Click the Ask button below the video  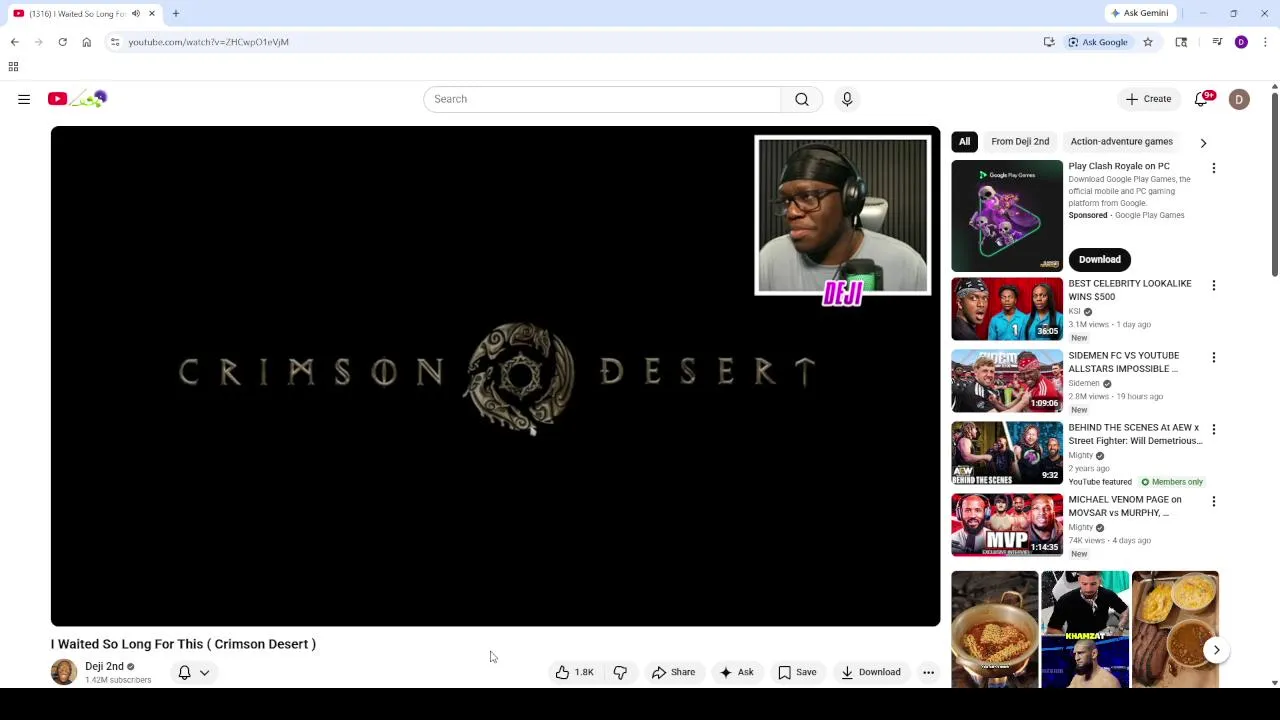click(736, 672)
